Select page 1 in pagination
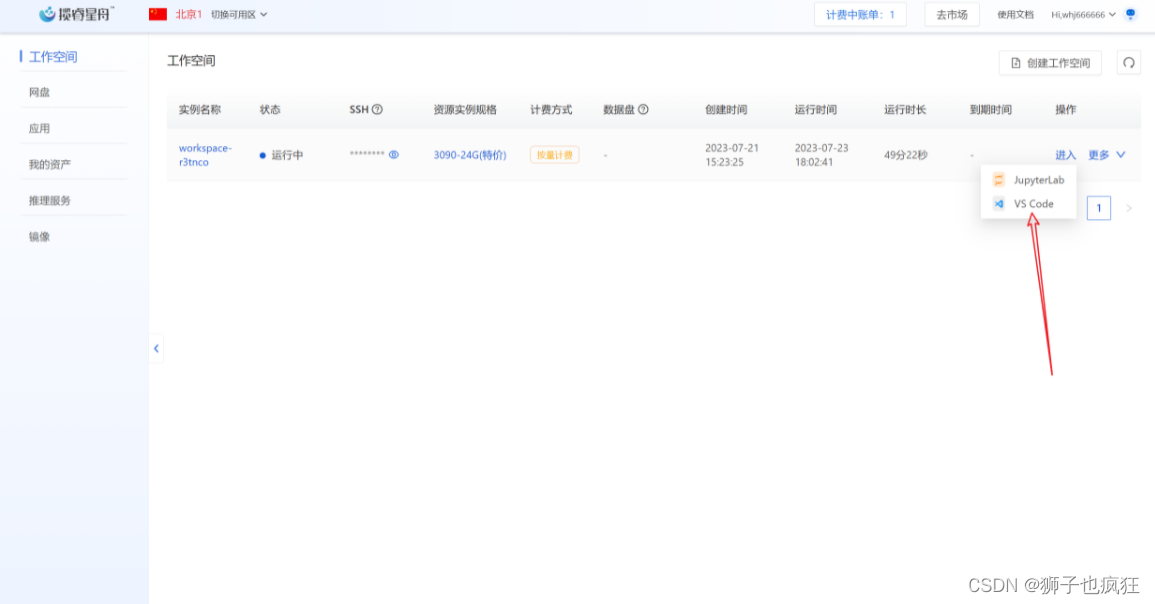 click(1098, 207)
